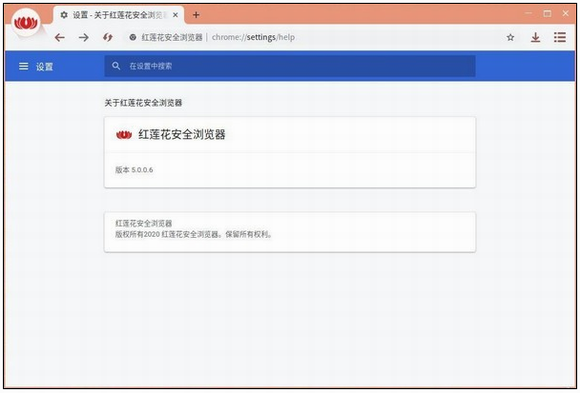Minimize the browser window

pyautogui.click(x=528, y=13)
